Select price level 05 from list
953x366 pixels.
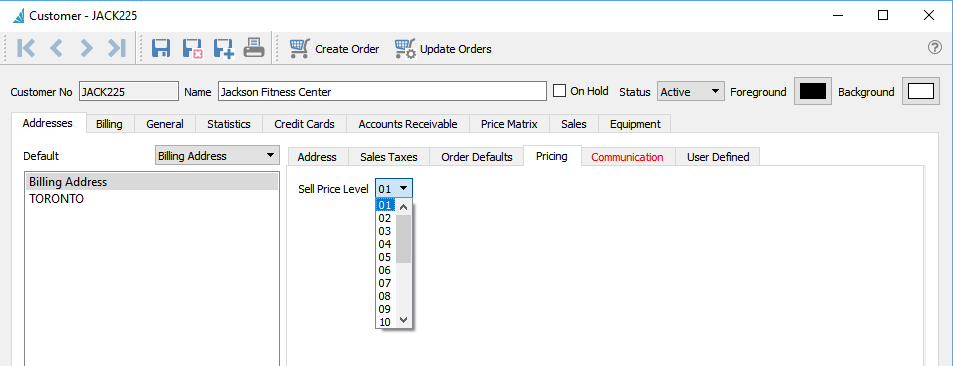[384, 257]
